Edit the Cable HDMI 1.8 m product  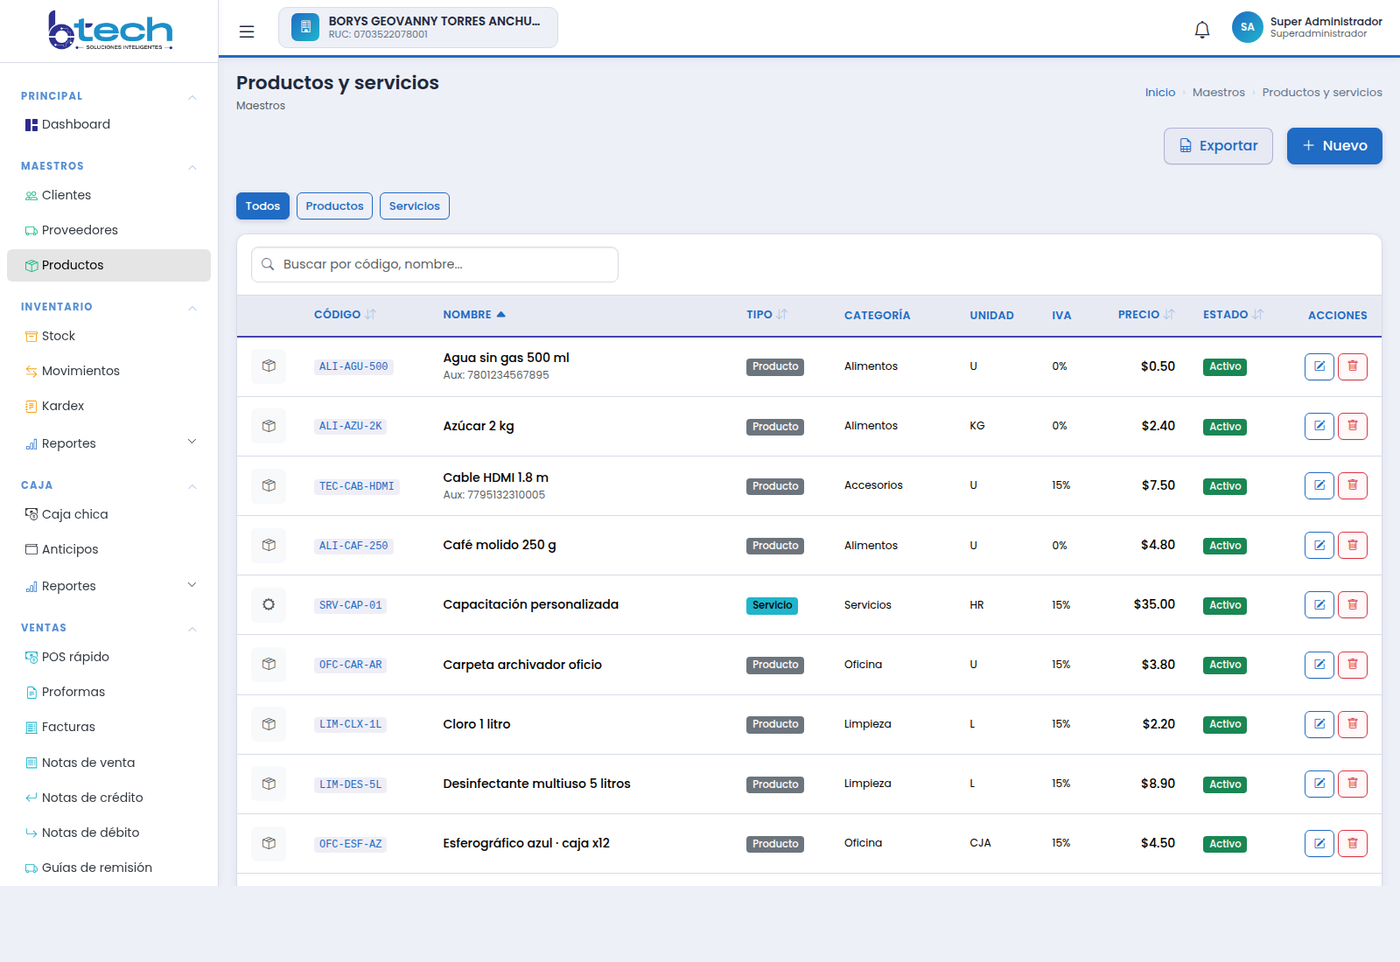[1319, 485]
